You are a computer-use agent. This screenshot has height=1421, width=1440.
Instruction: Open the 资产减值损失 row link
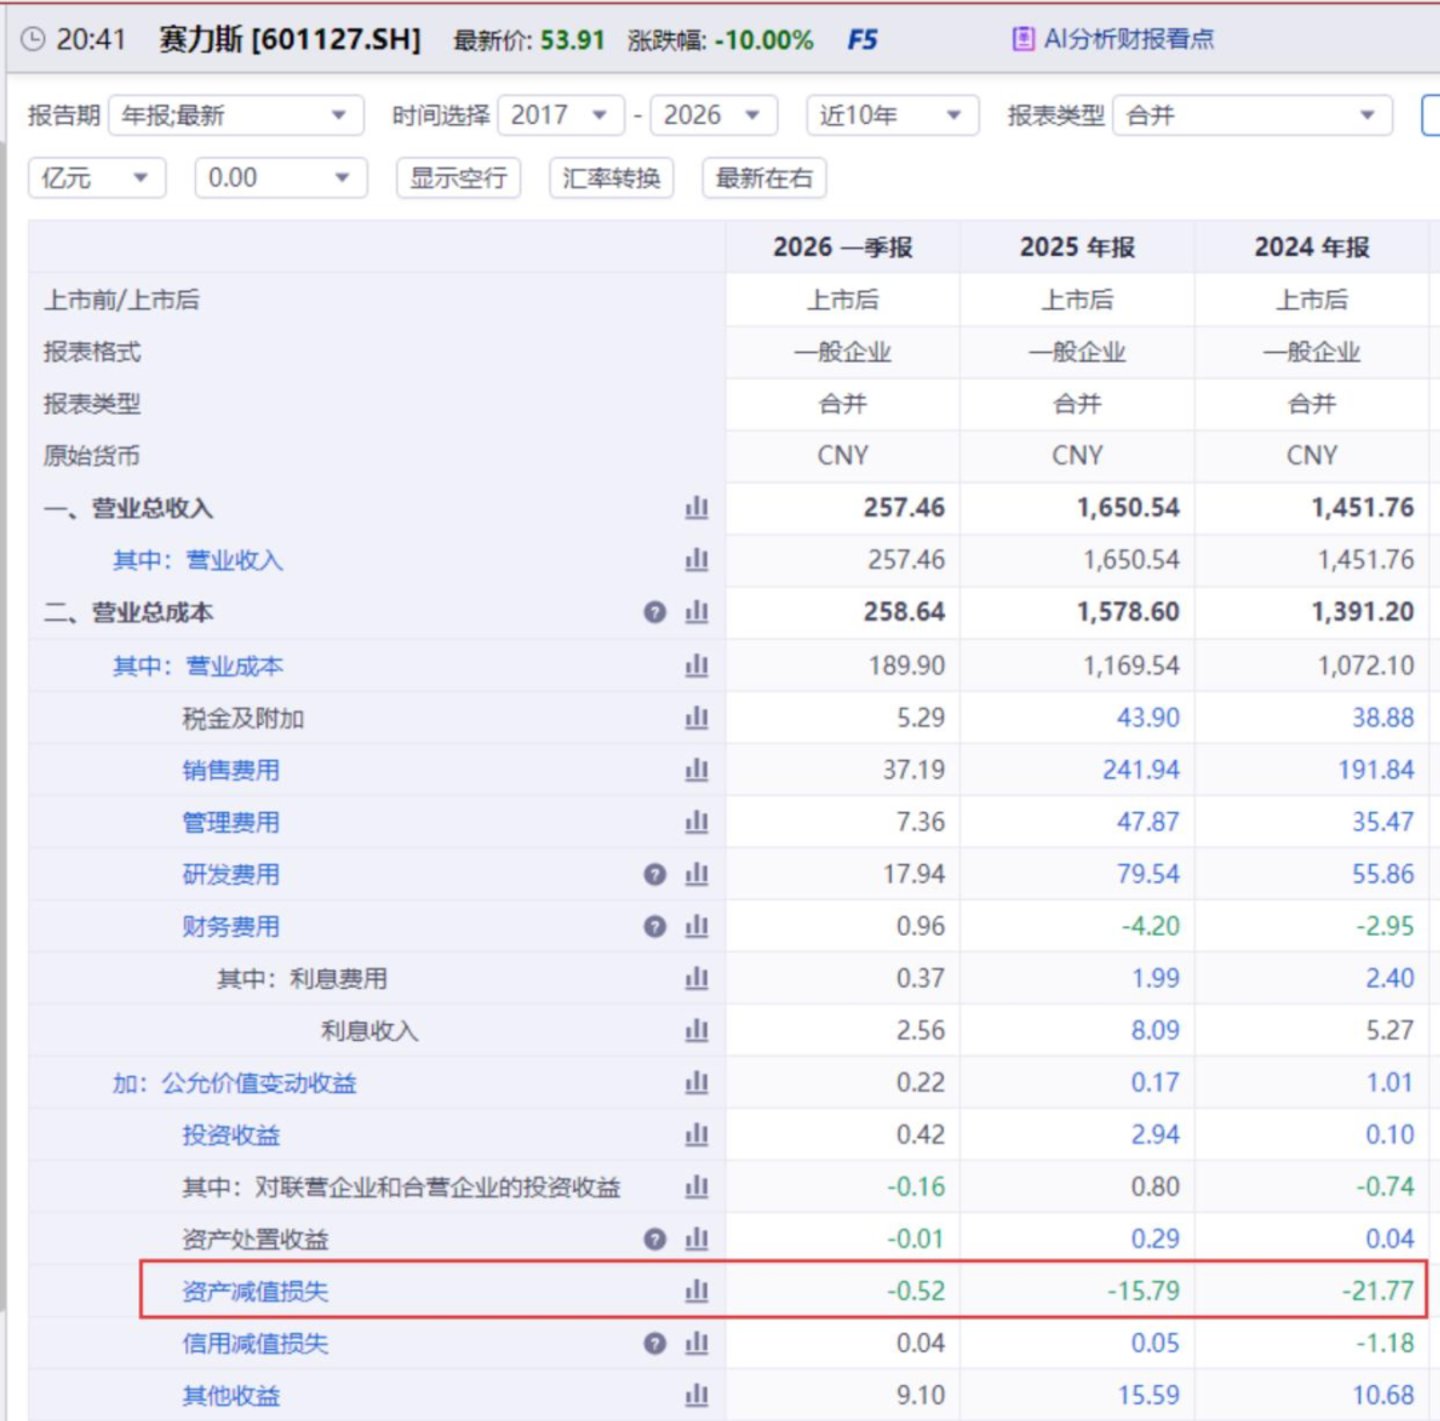pos(255,1291)
